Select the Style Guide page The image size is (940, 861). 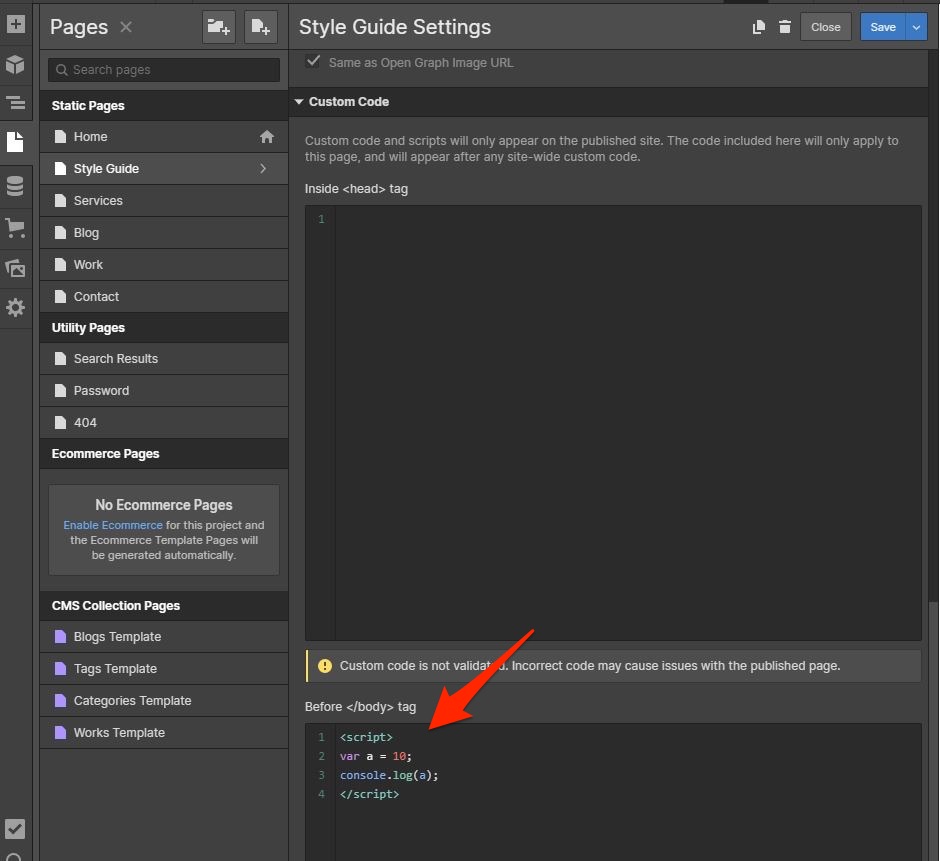click(164, 168)
